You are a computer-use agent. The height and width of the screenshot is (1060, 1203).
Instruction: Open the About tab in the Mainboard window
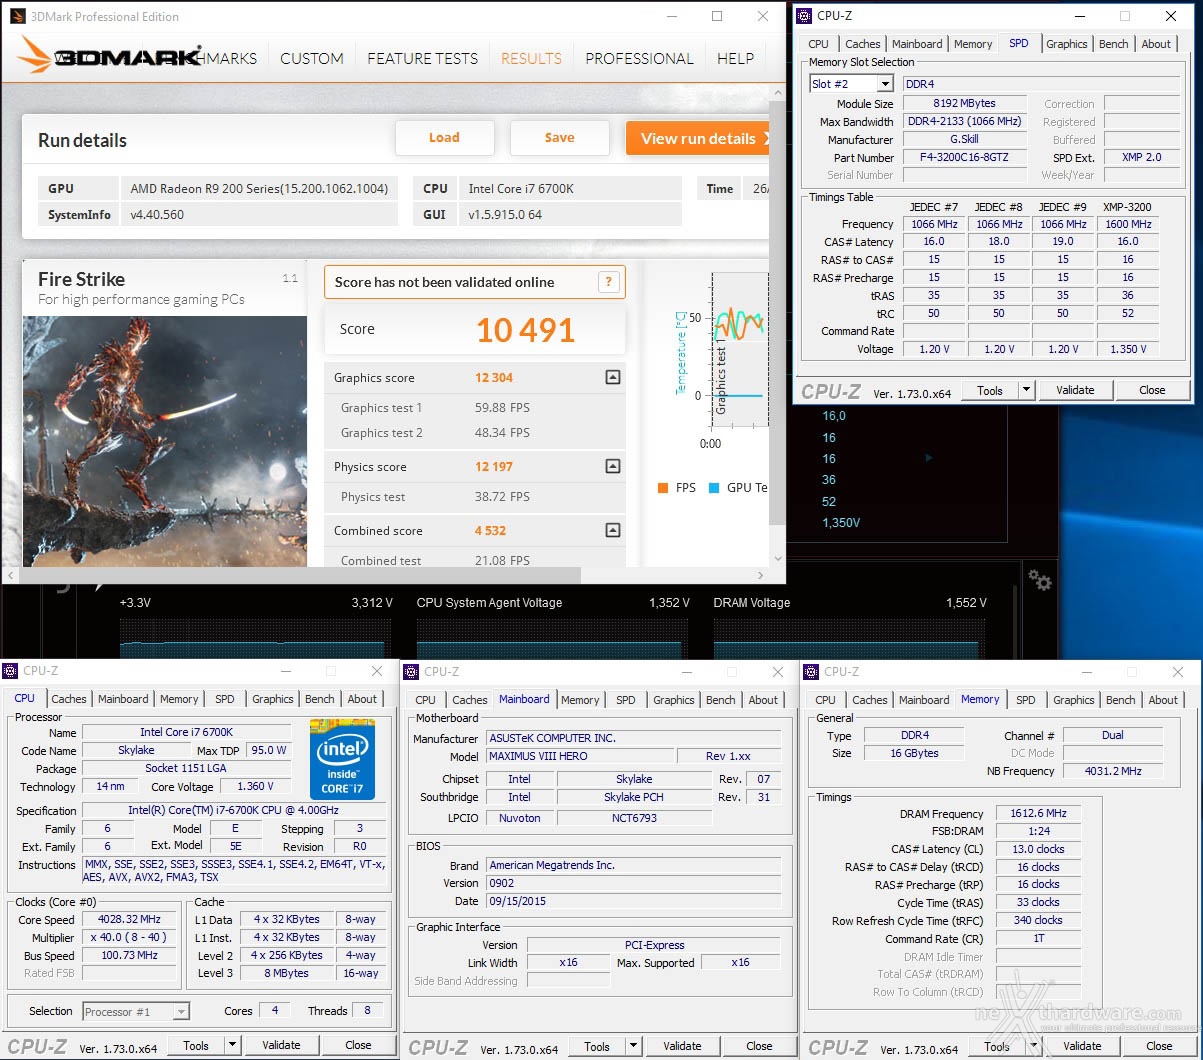(x=763, y=700)
